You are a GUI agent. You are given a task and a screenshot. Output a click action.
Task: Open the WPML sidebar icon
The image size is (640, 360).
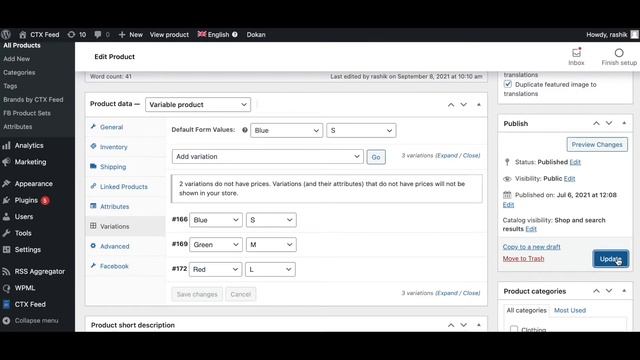click(x=6, y=288)
